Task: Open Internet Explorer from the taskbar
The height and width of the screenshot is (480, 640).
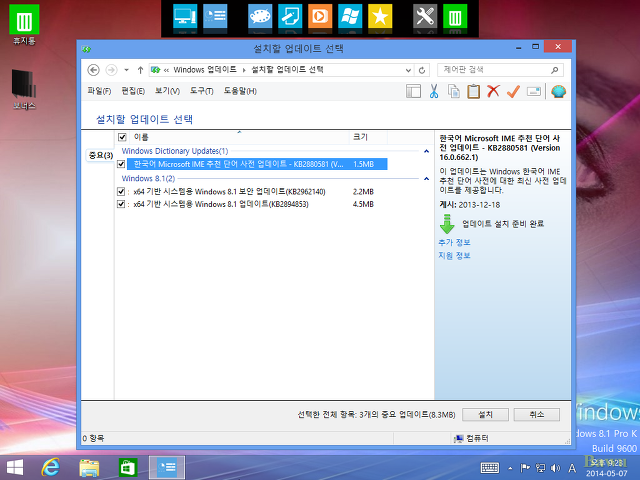Action: [51, 468]
